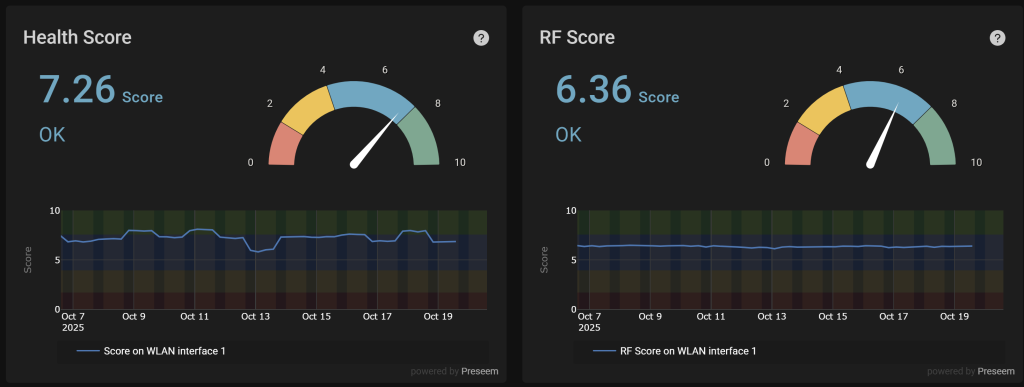
Task: Click OK status under 7.26 score
Action: point(52,135)
